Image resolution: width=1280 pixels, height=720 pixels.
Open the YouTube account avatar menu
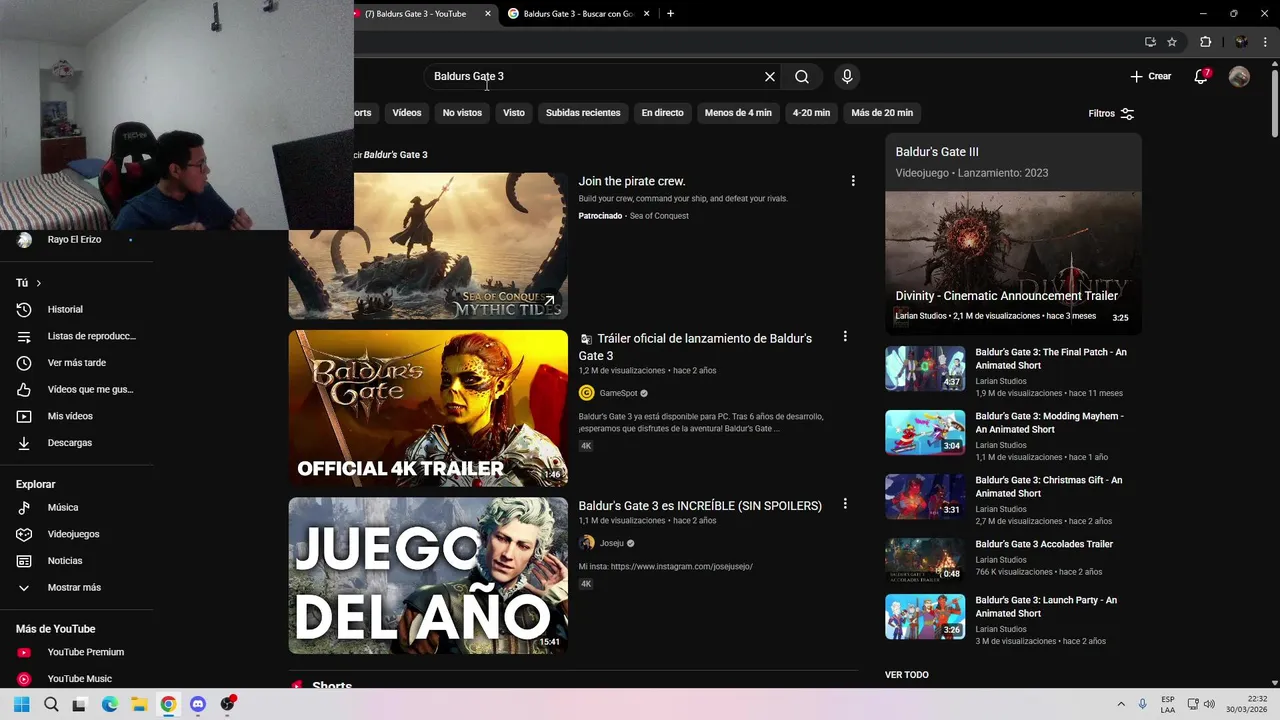tap(1239, 77)
